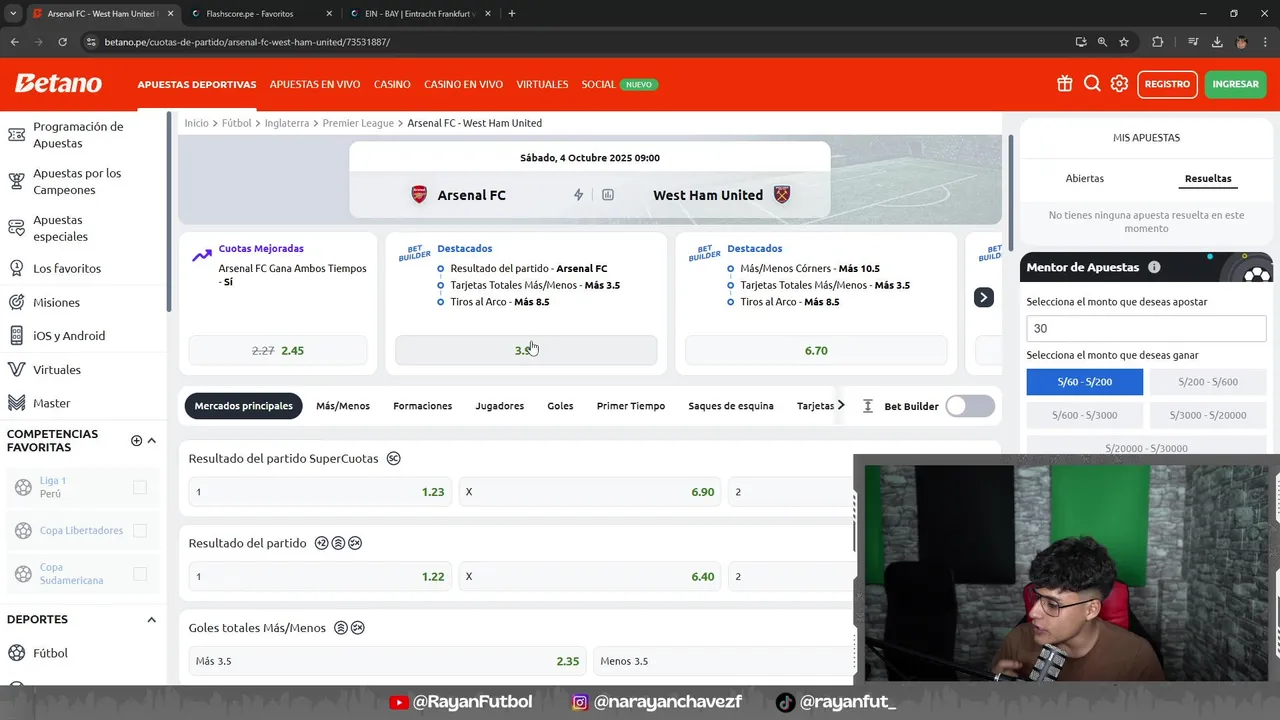Image resolution: width=1280 pixels, height=720 pixels.
Task: Click the trophy icon for Apuestas por los Campeones
Action: point(16,181)
